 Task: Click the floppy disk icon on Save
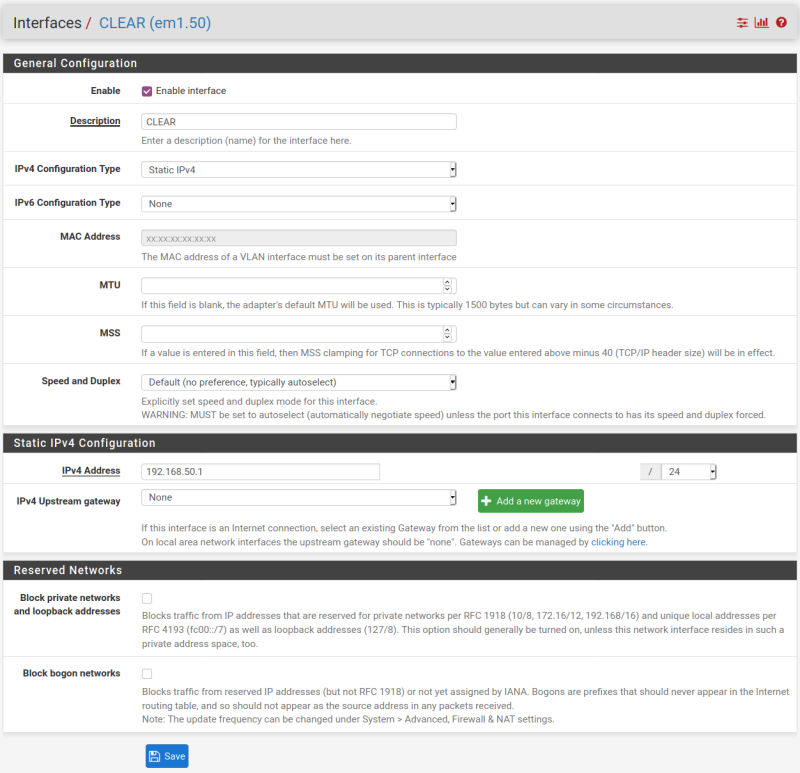pyautogui.click(x=155, y=756)
